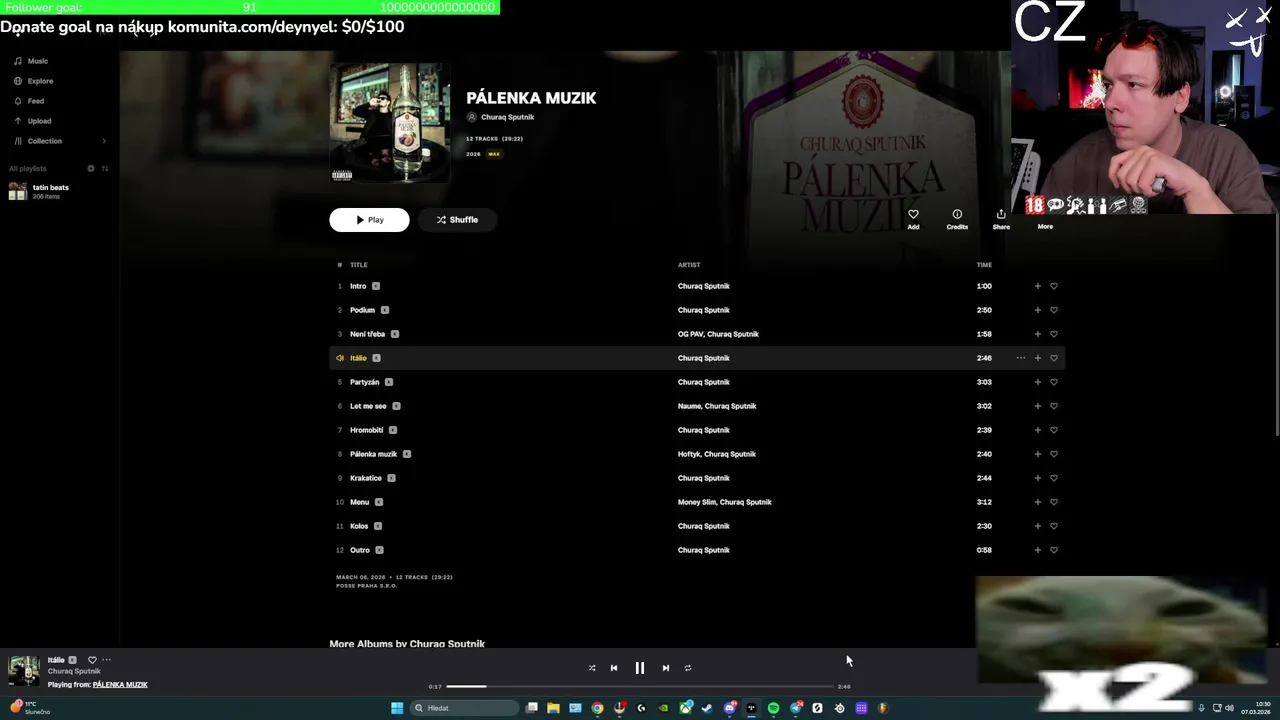Open now playing track more options

coord(106,660)
